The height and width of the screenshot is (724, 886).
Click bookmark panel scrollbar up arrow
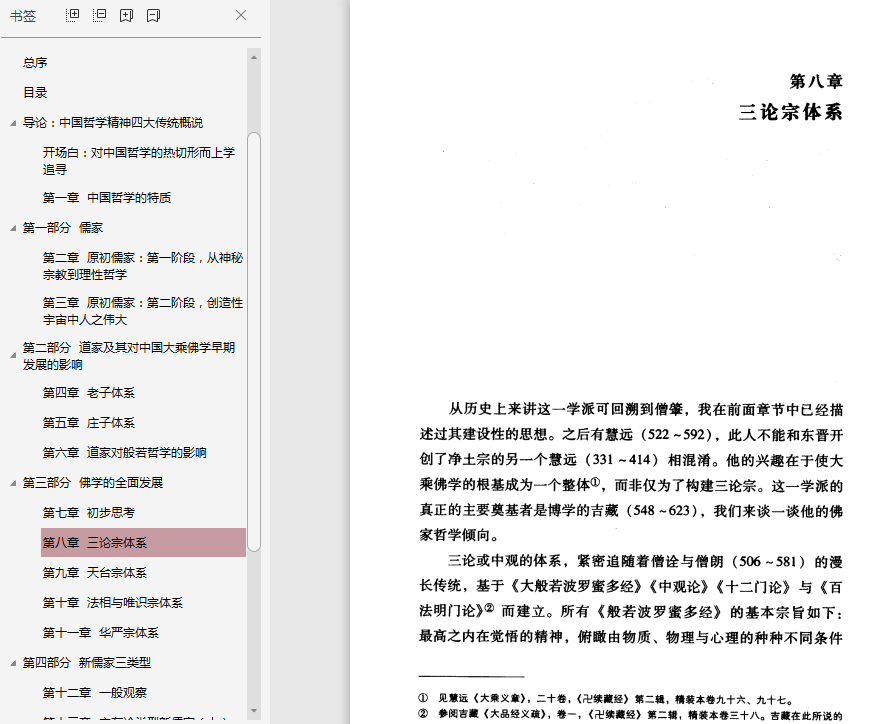click(x=254, y=57)
